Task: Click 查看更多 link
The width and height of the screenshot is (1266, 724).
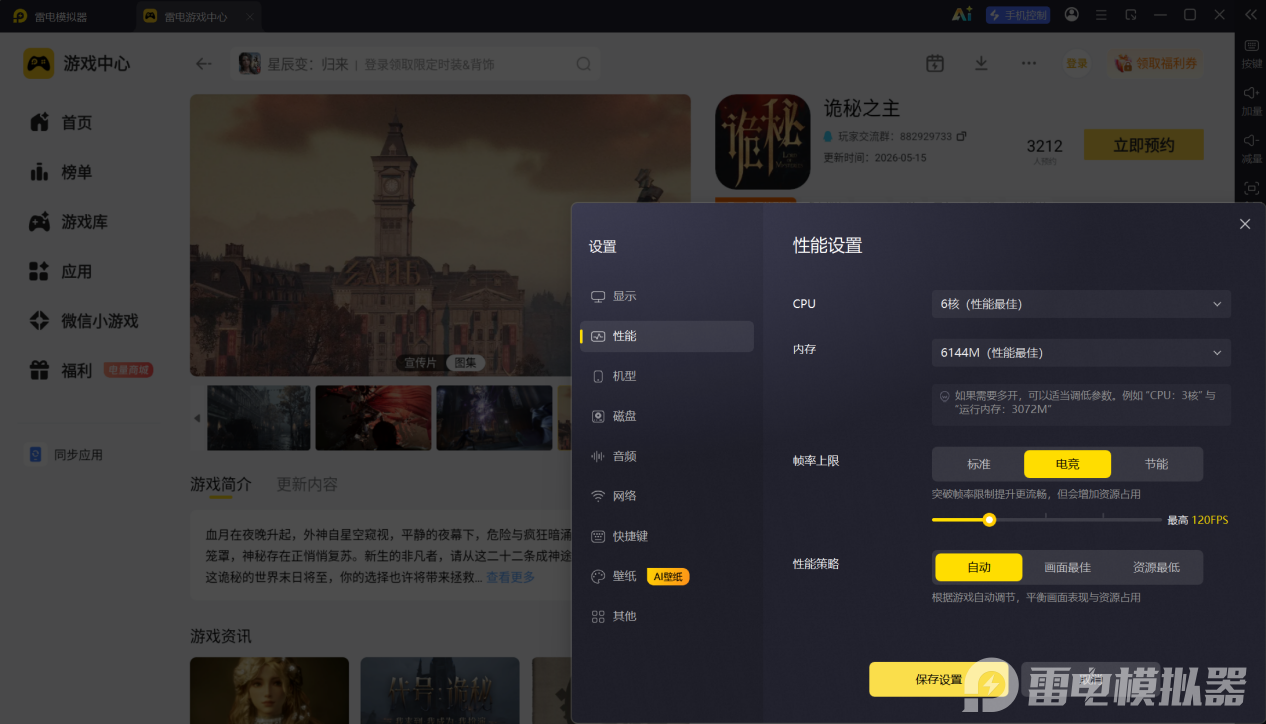Action: tap(510, 577)
